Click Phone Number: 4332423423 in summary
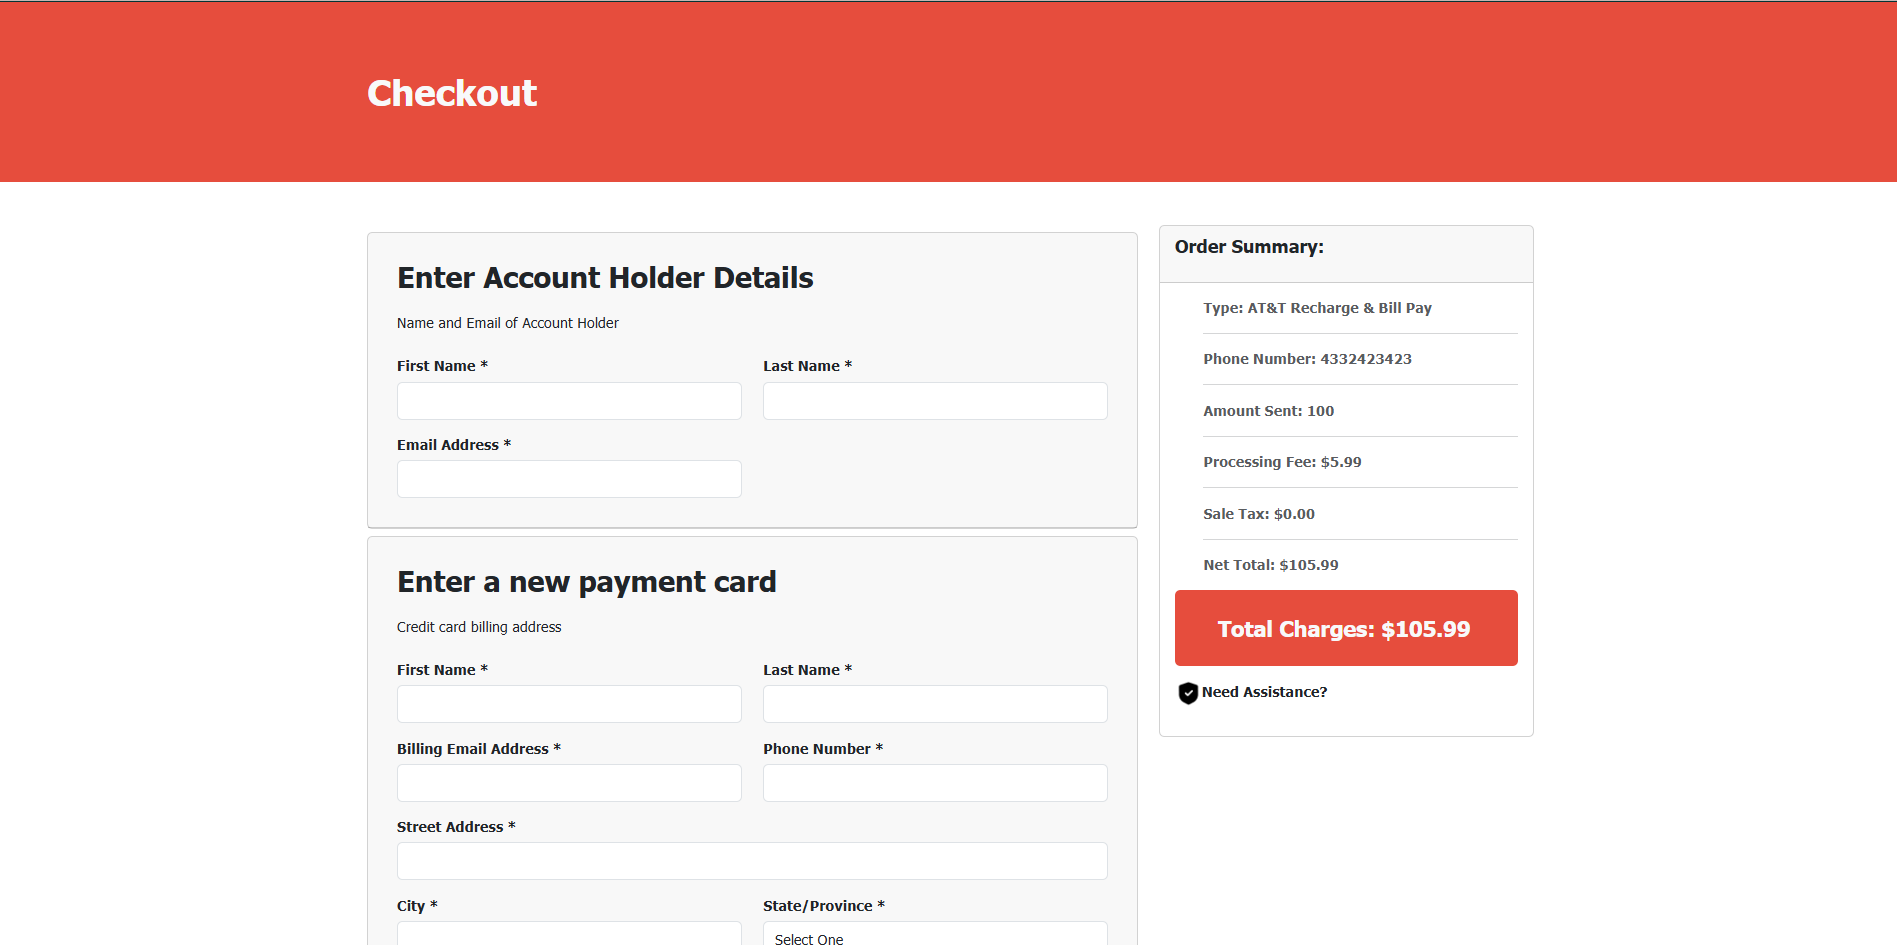This screenshot has height=945, width=1897. 1307,359
